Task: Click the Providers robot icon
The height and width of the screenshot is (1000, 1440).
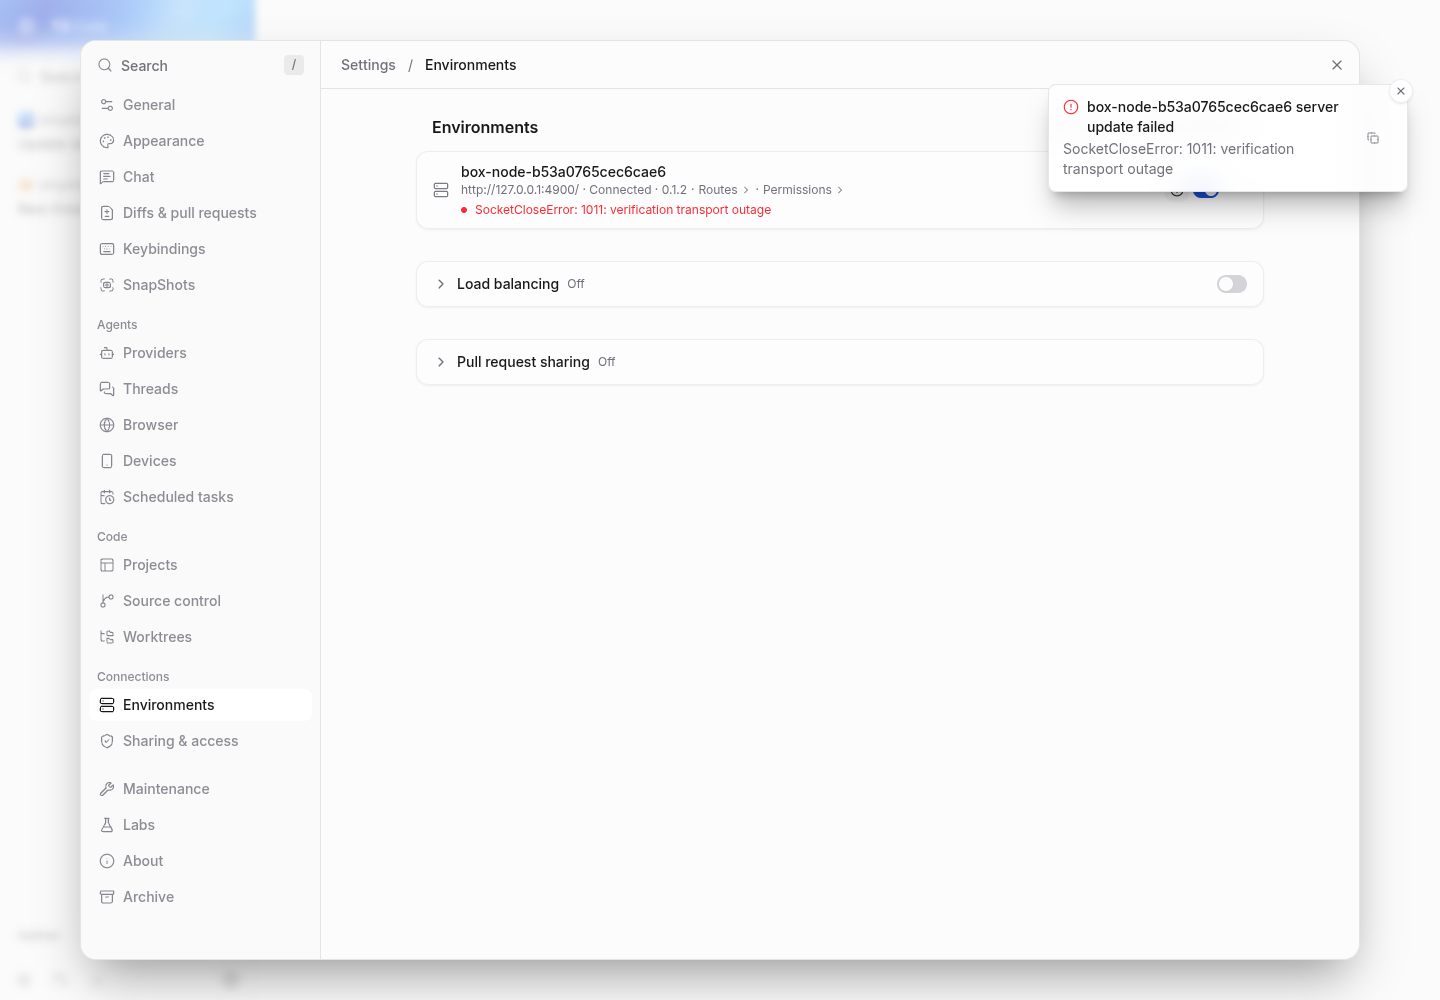Action: coord(107,353)
